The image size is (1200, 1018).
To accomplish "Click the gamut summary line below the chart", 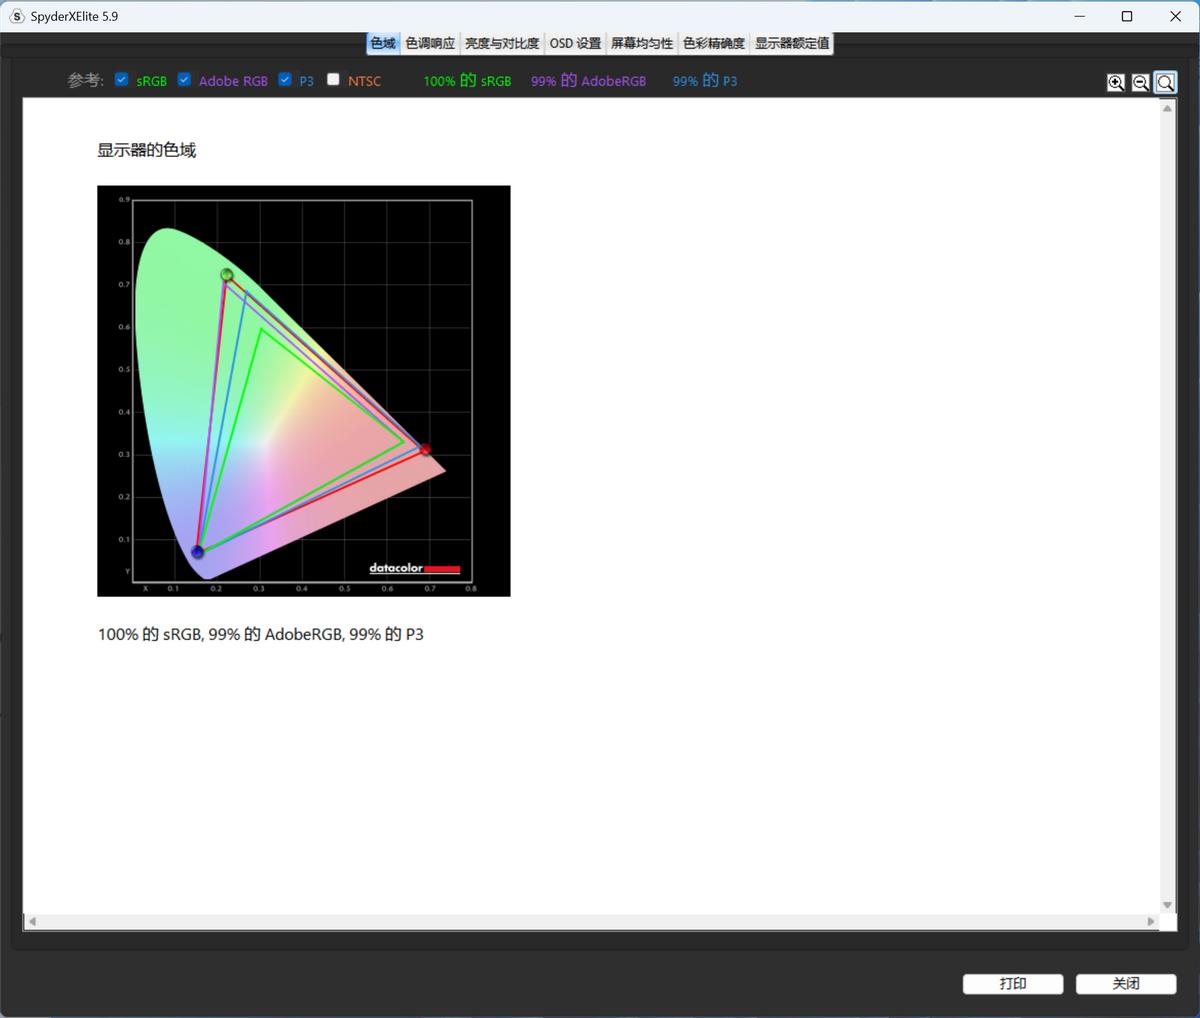I will [x=261, y=634].
